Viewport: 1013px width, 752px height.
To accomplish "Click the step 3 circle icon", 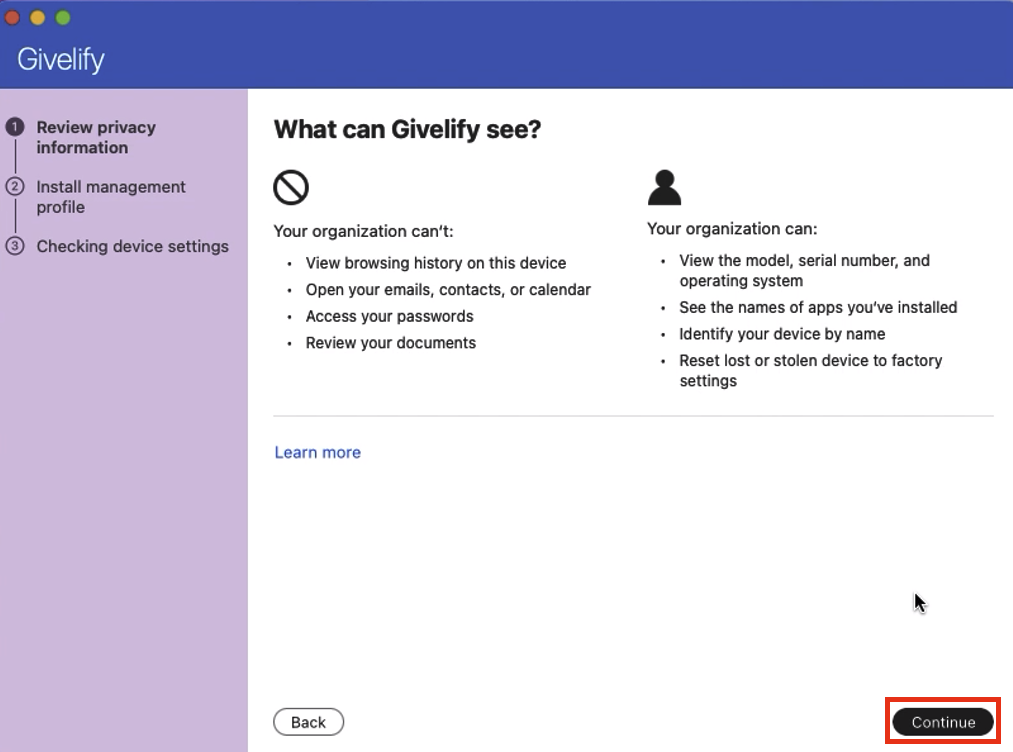I will (x=15, y=246).
